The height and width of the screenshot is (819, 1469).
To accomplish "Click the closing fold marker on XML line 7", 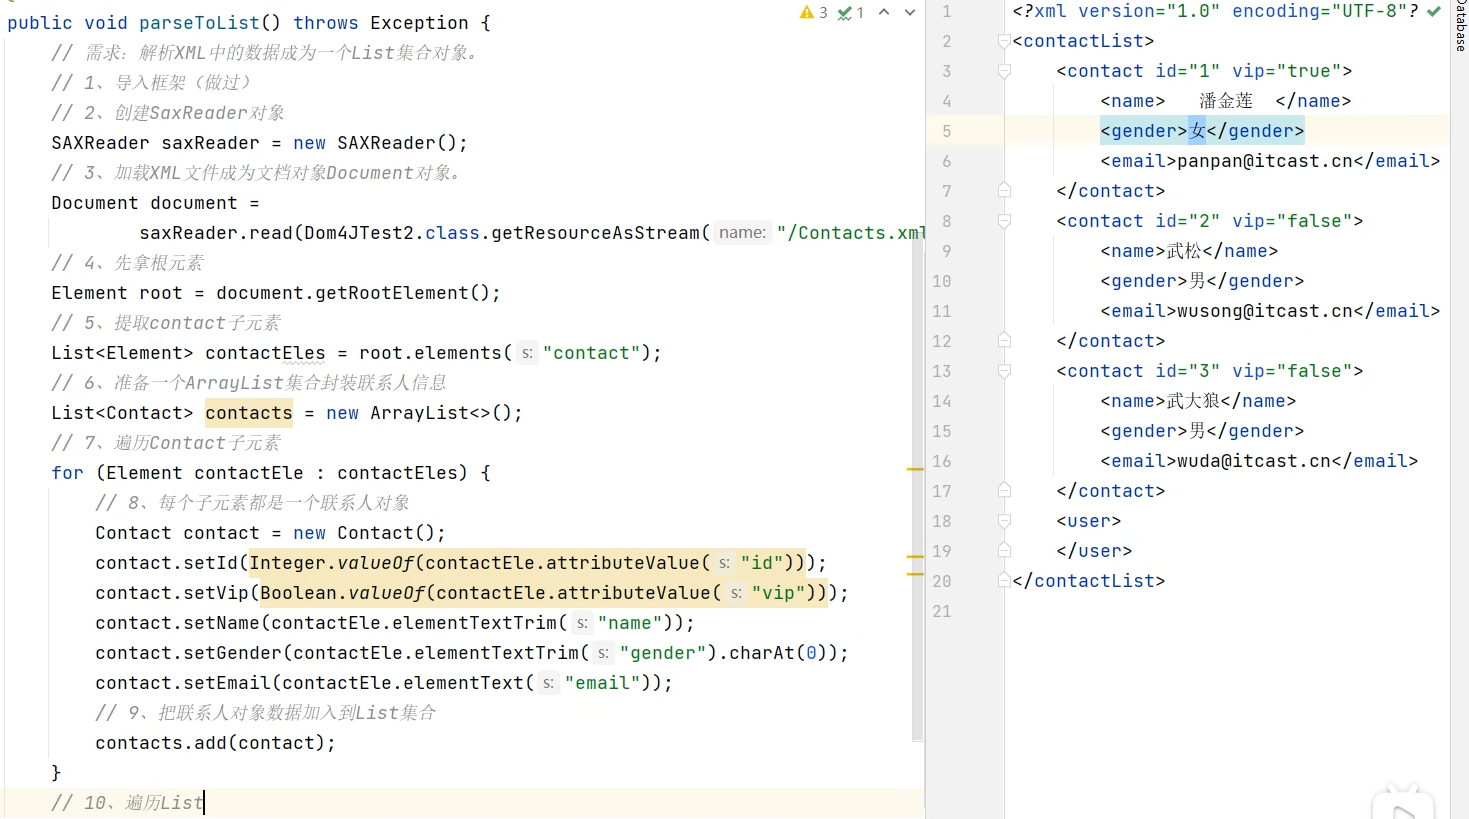I will coord(1004,191).
